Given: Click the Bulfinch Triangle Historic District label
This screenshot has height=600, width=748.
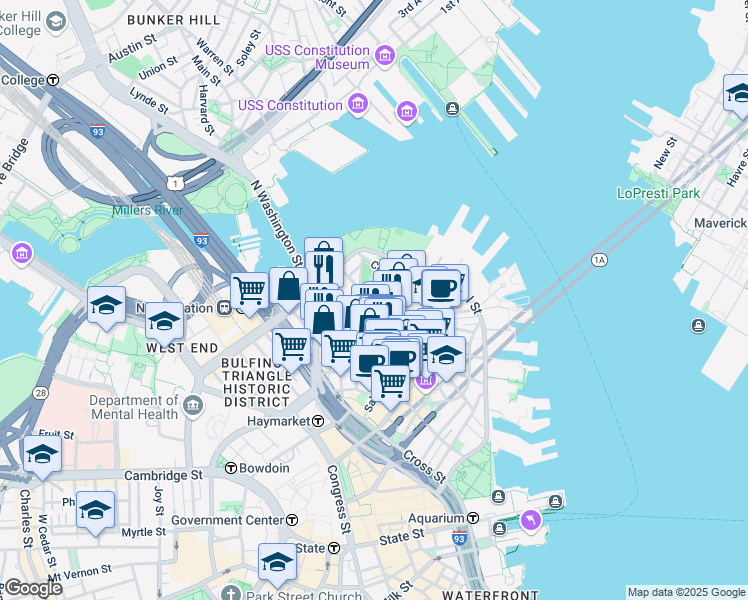Looking at the screenshot, I should [257, 383].
